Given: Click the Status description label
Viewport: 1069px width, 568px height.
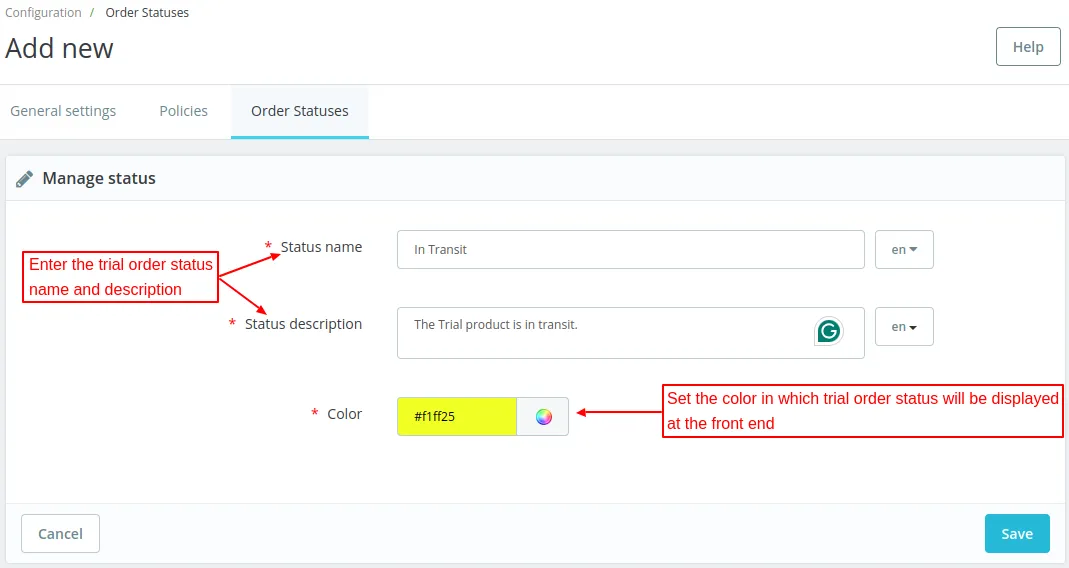Looking at the screenshot, I should [303, 324].
